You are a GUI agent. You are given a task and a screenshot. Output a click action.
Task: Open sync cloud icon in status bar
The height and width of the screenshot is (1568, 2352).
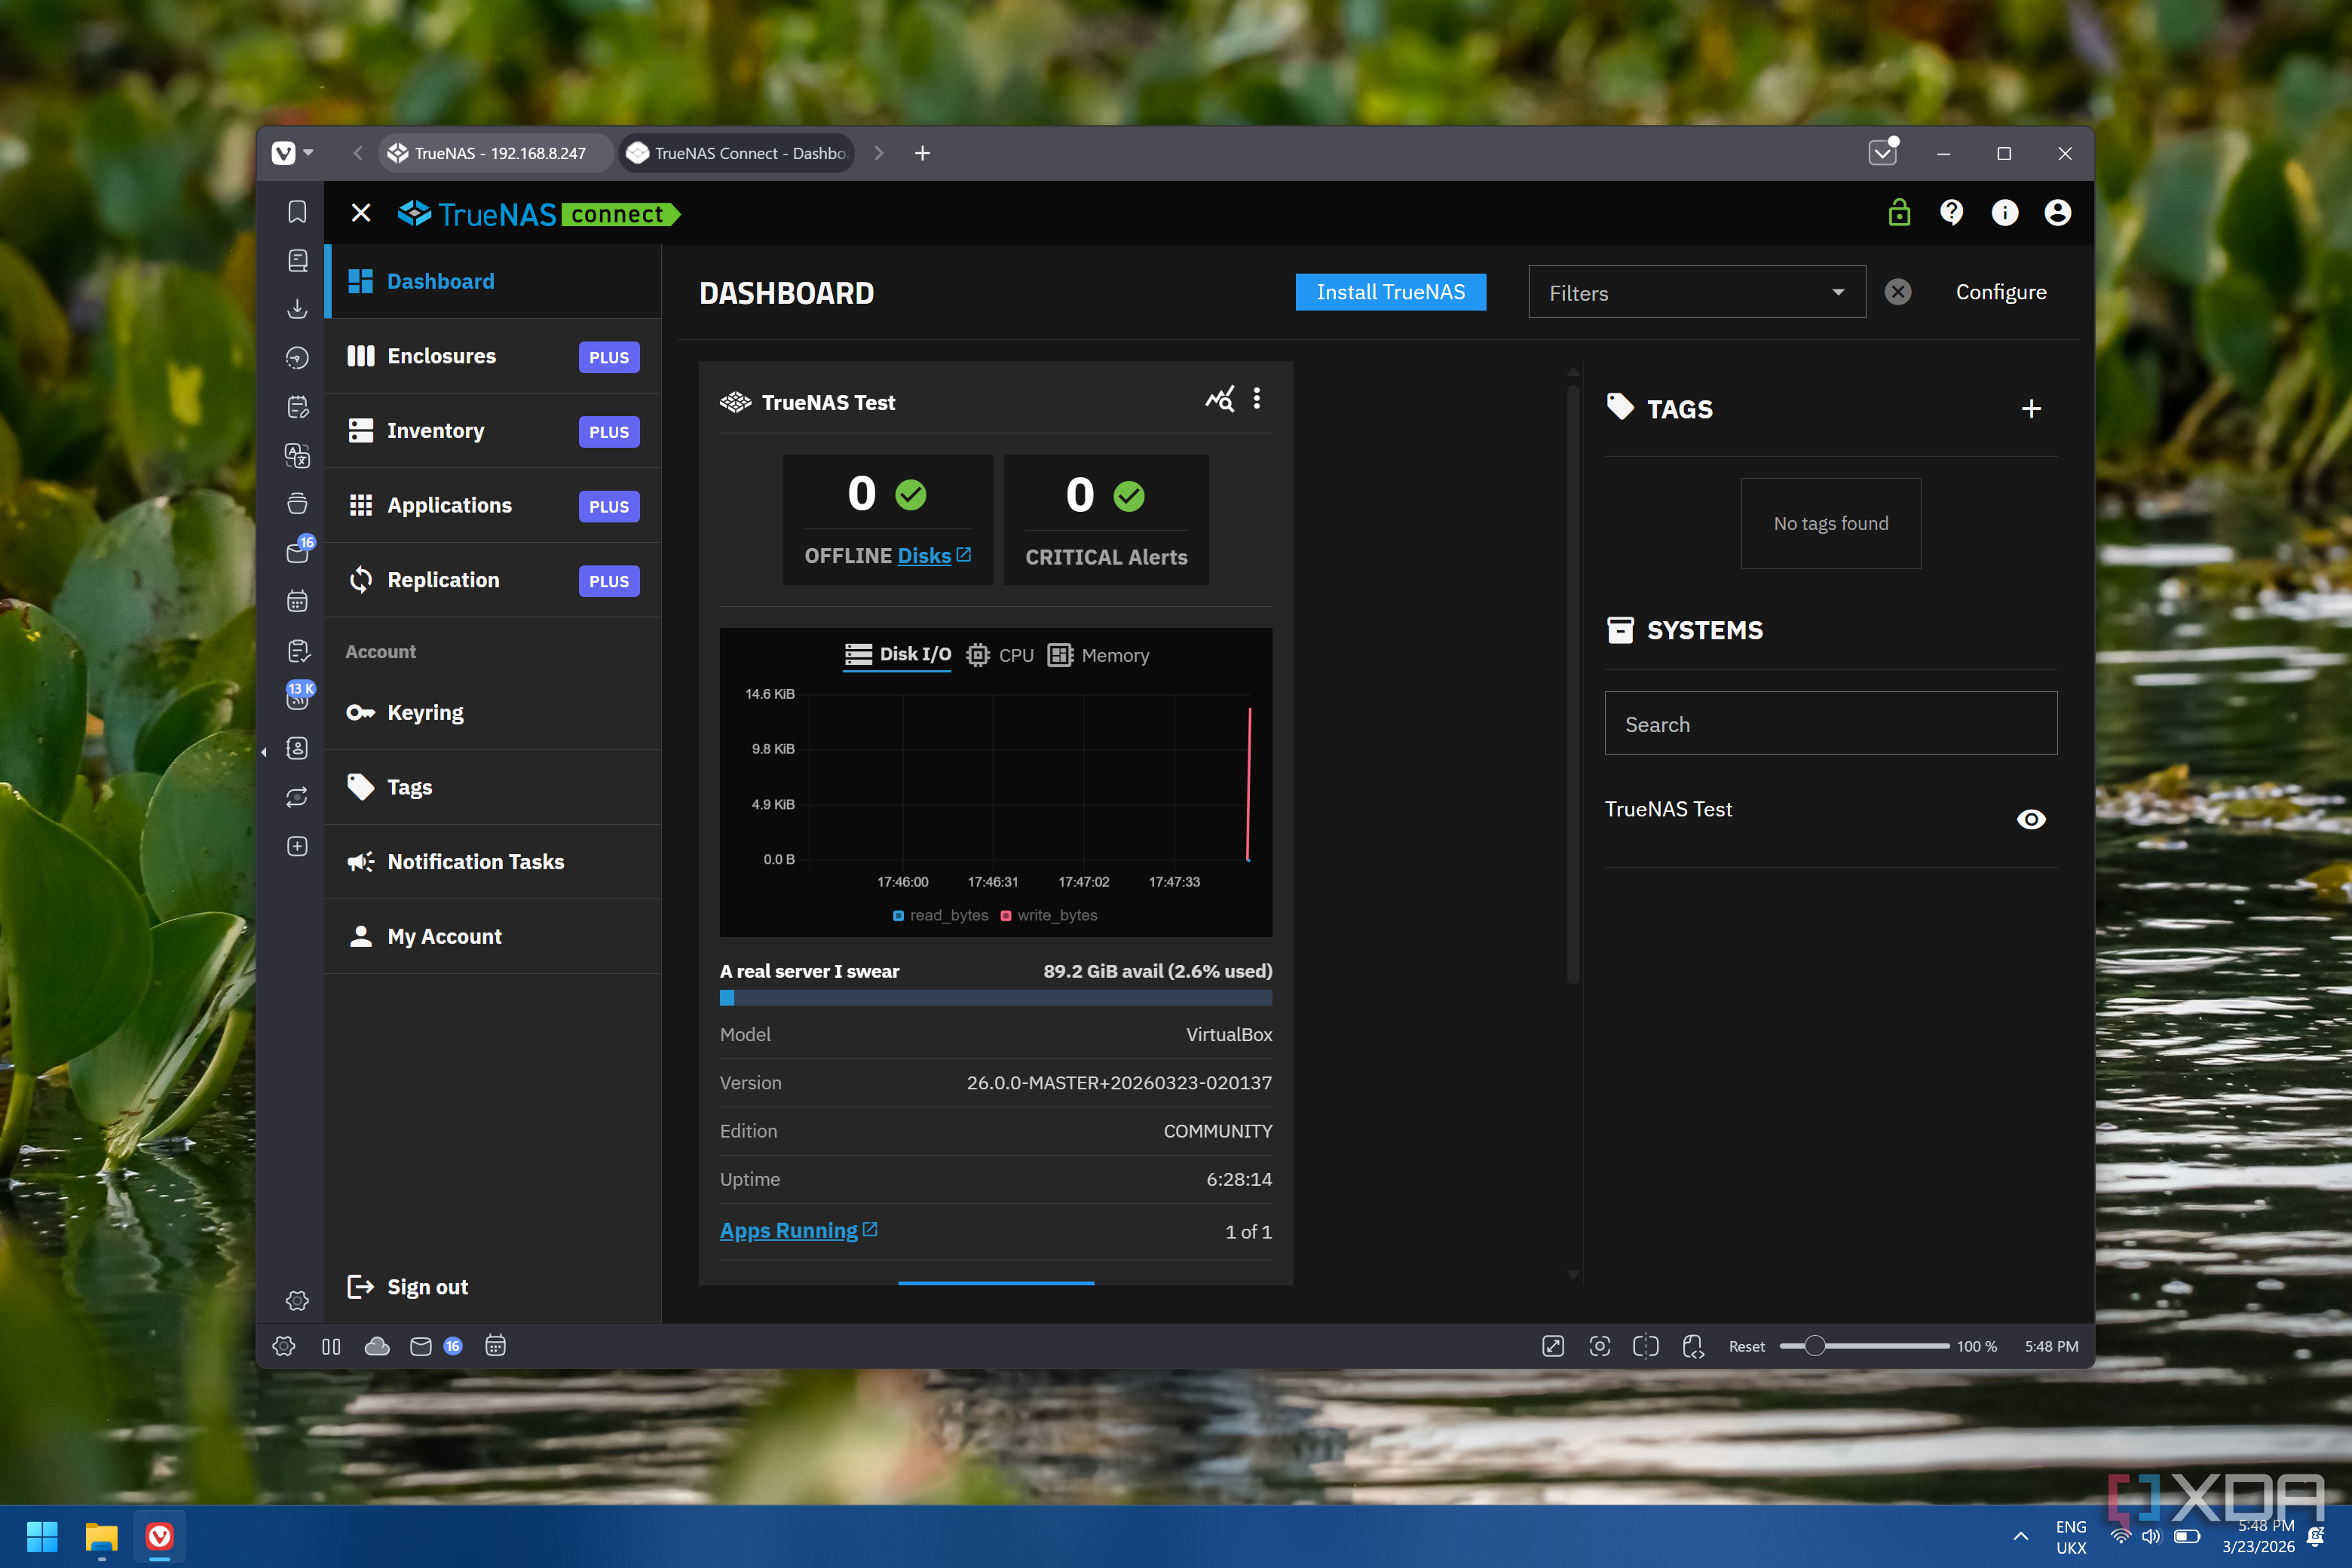(x=377, y=1346)
